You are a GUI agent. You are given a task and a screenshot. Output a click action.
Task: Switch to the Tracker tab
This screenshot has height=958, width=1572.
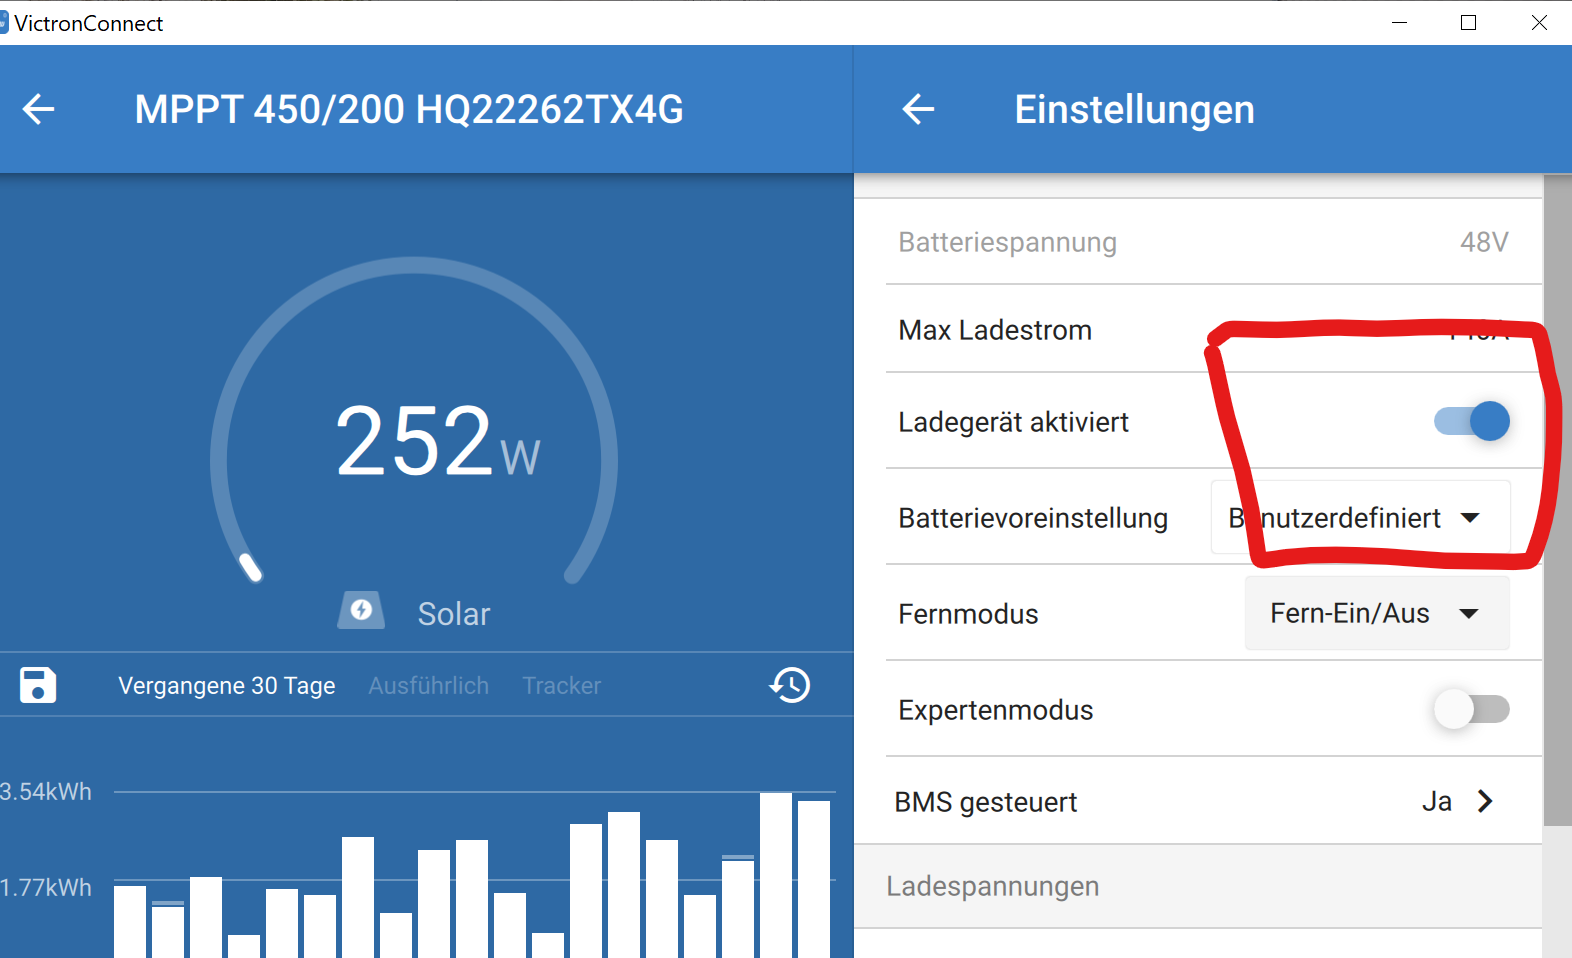tap(562, 686)
